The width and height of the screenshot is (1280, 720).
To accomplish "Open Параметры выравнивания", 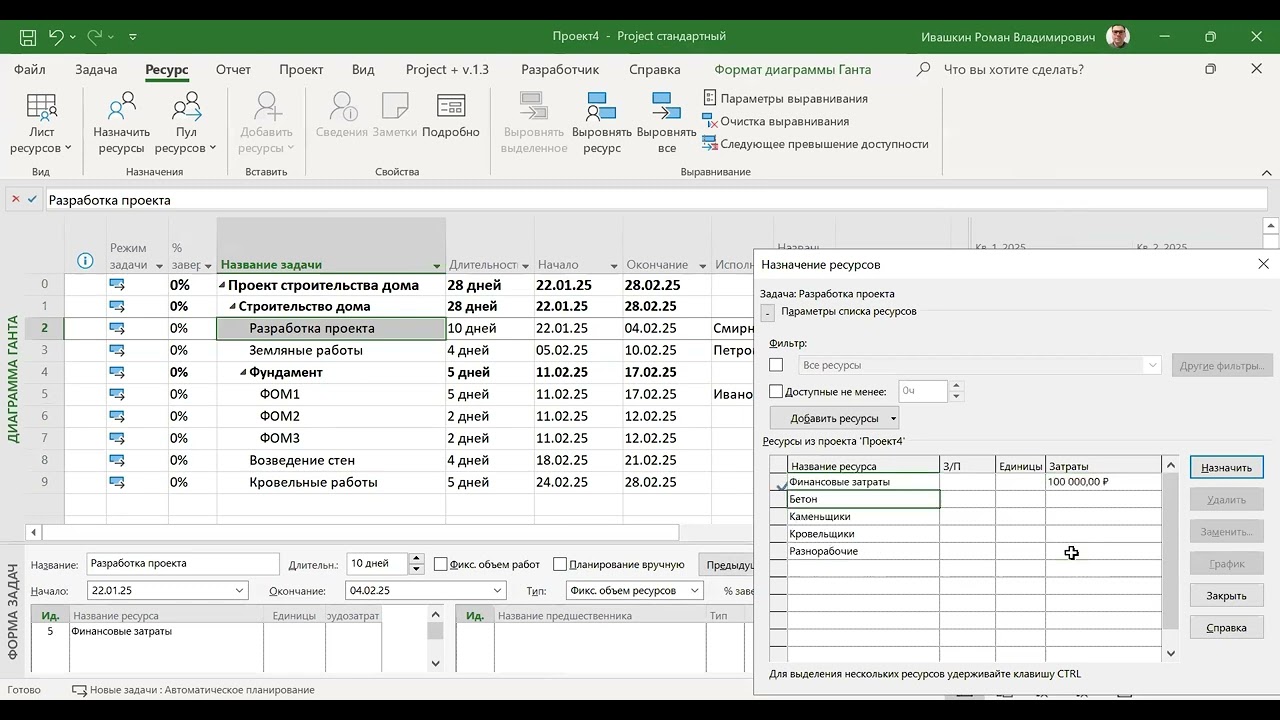I will tap(785, 98).
